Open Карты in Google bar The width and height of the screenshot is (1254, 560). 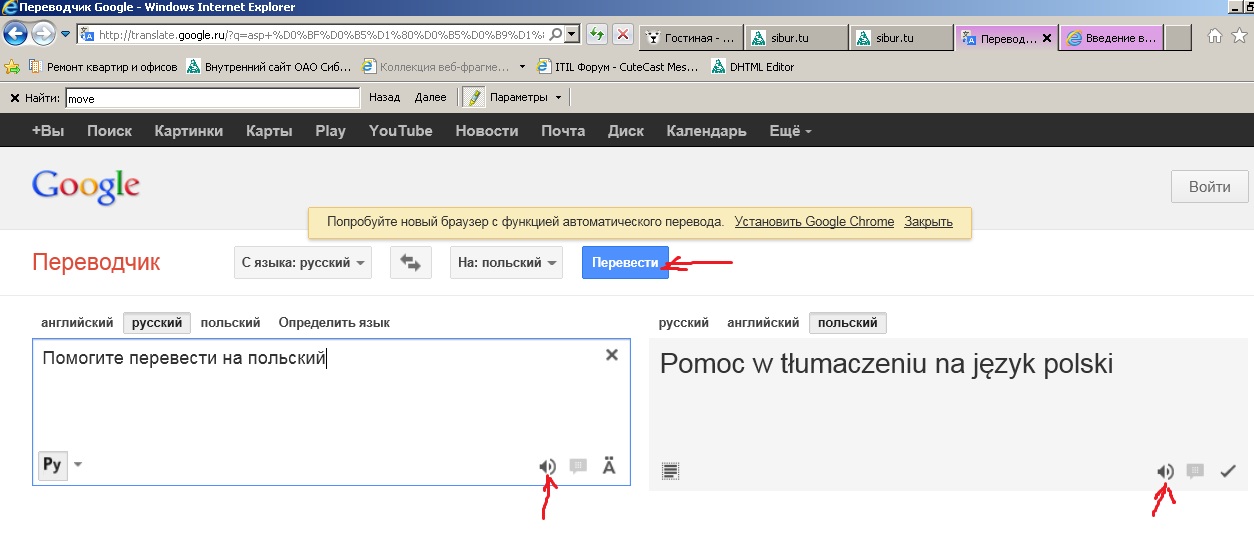[x=269, y=131]
